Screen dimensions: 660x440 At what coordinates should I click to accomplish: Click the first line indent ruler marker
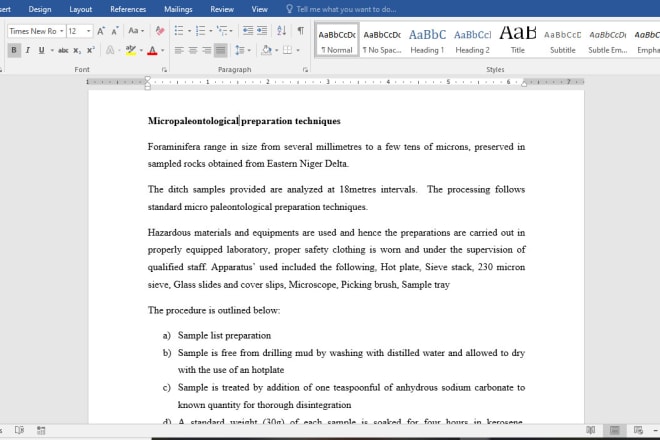point(148,79)
